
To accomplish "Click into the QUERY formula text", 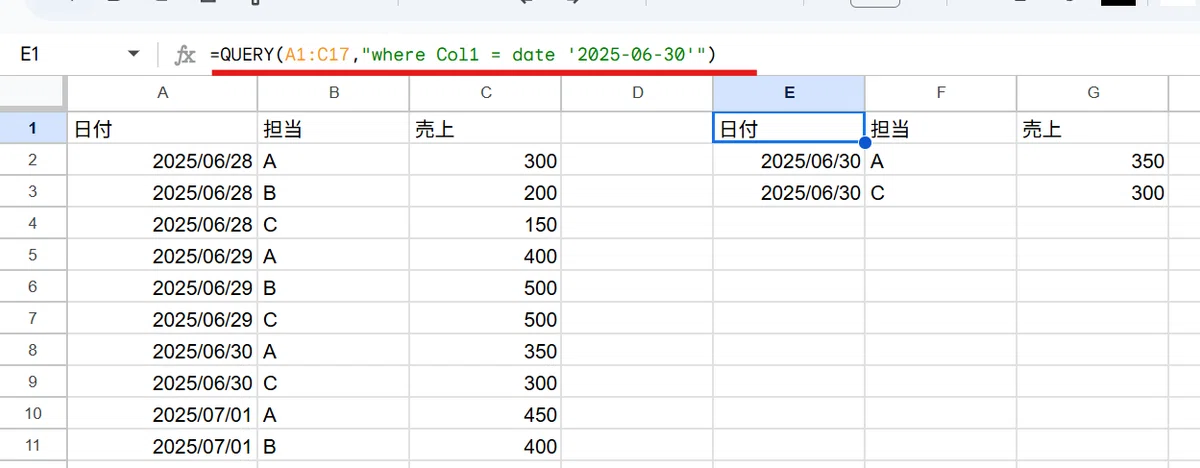I will (463, 55).
